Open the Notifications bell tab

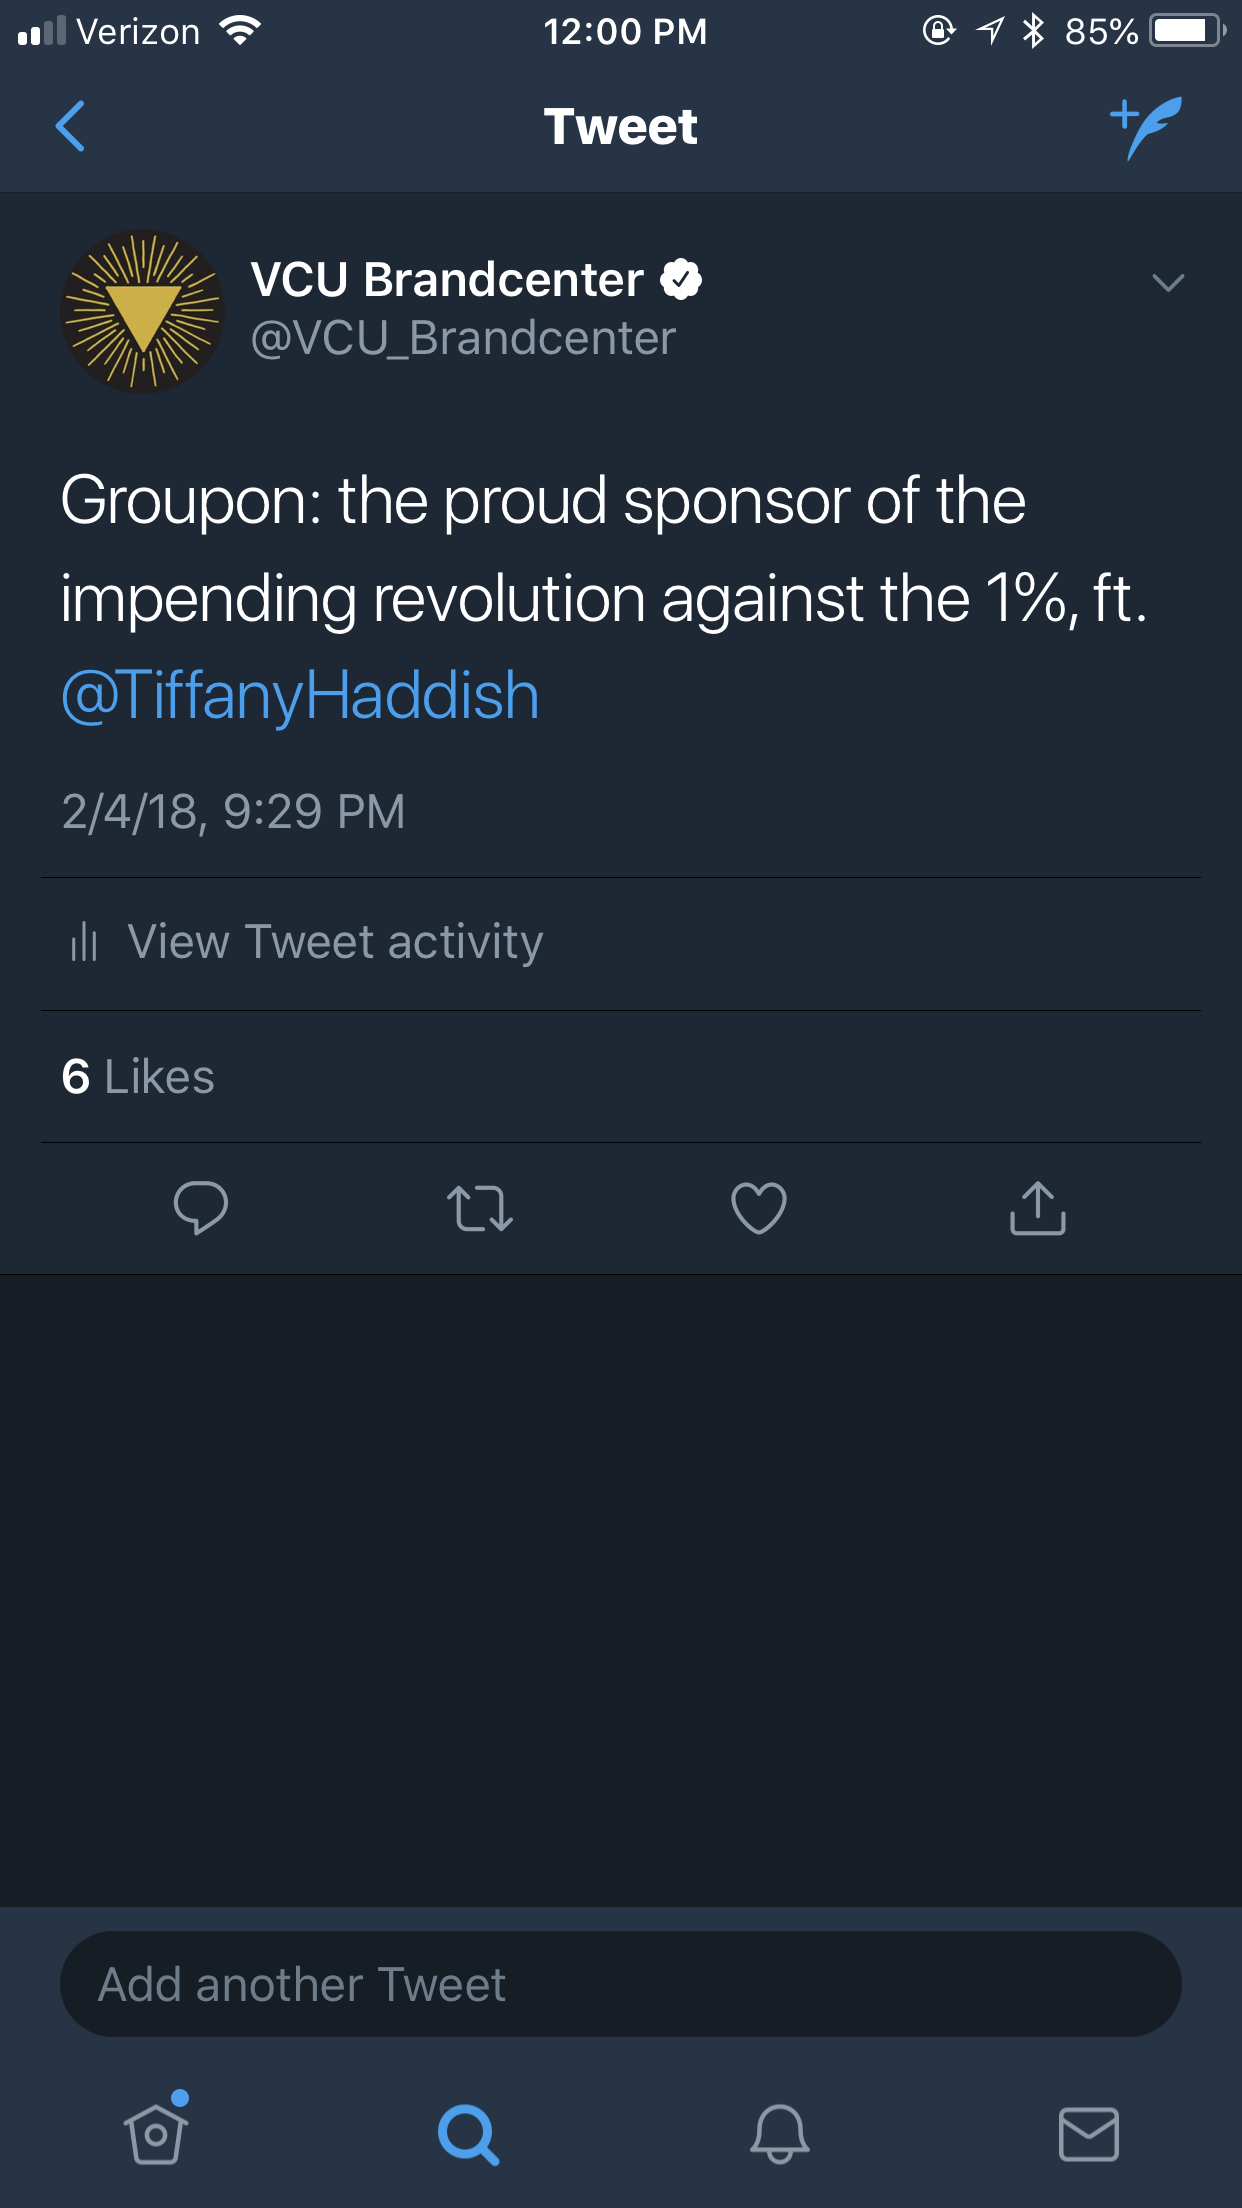779,2134
